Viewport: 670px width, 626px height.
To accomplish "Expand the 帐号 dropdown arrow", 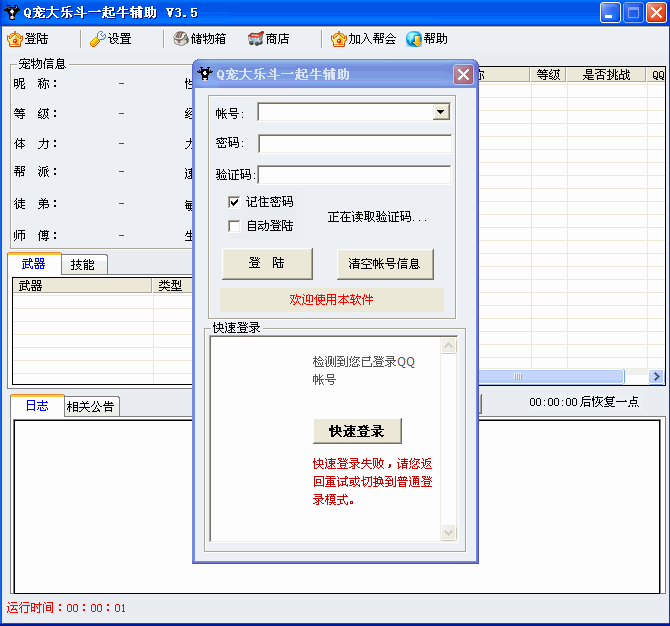I will pyautogui.click(x=441, y=112).
